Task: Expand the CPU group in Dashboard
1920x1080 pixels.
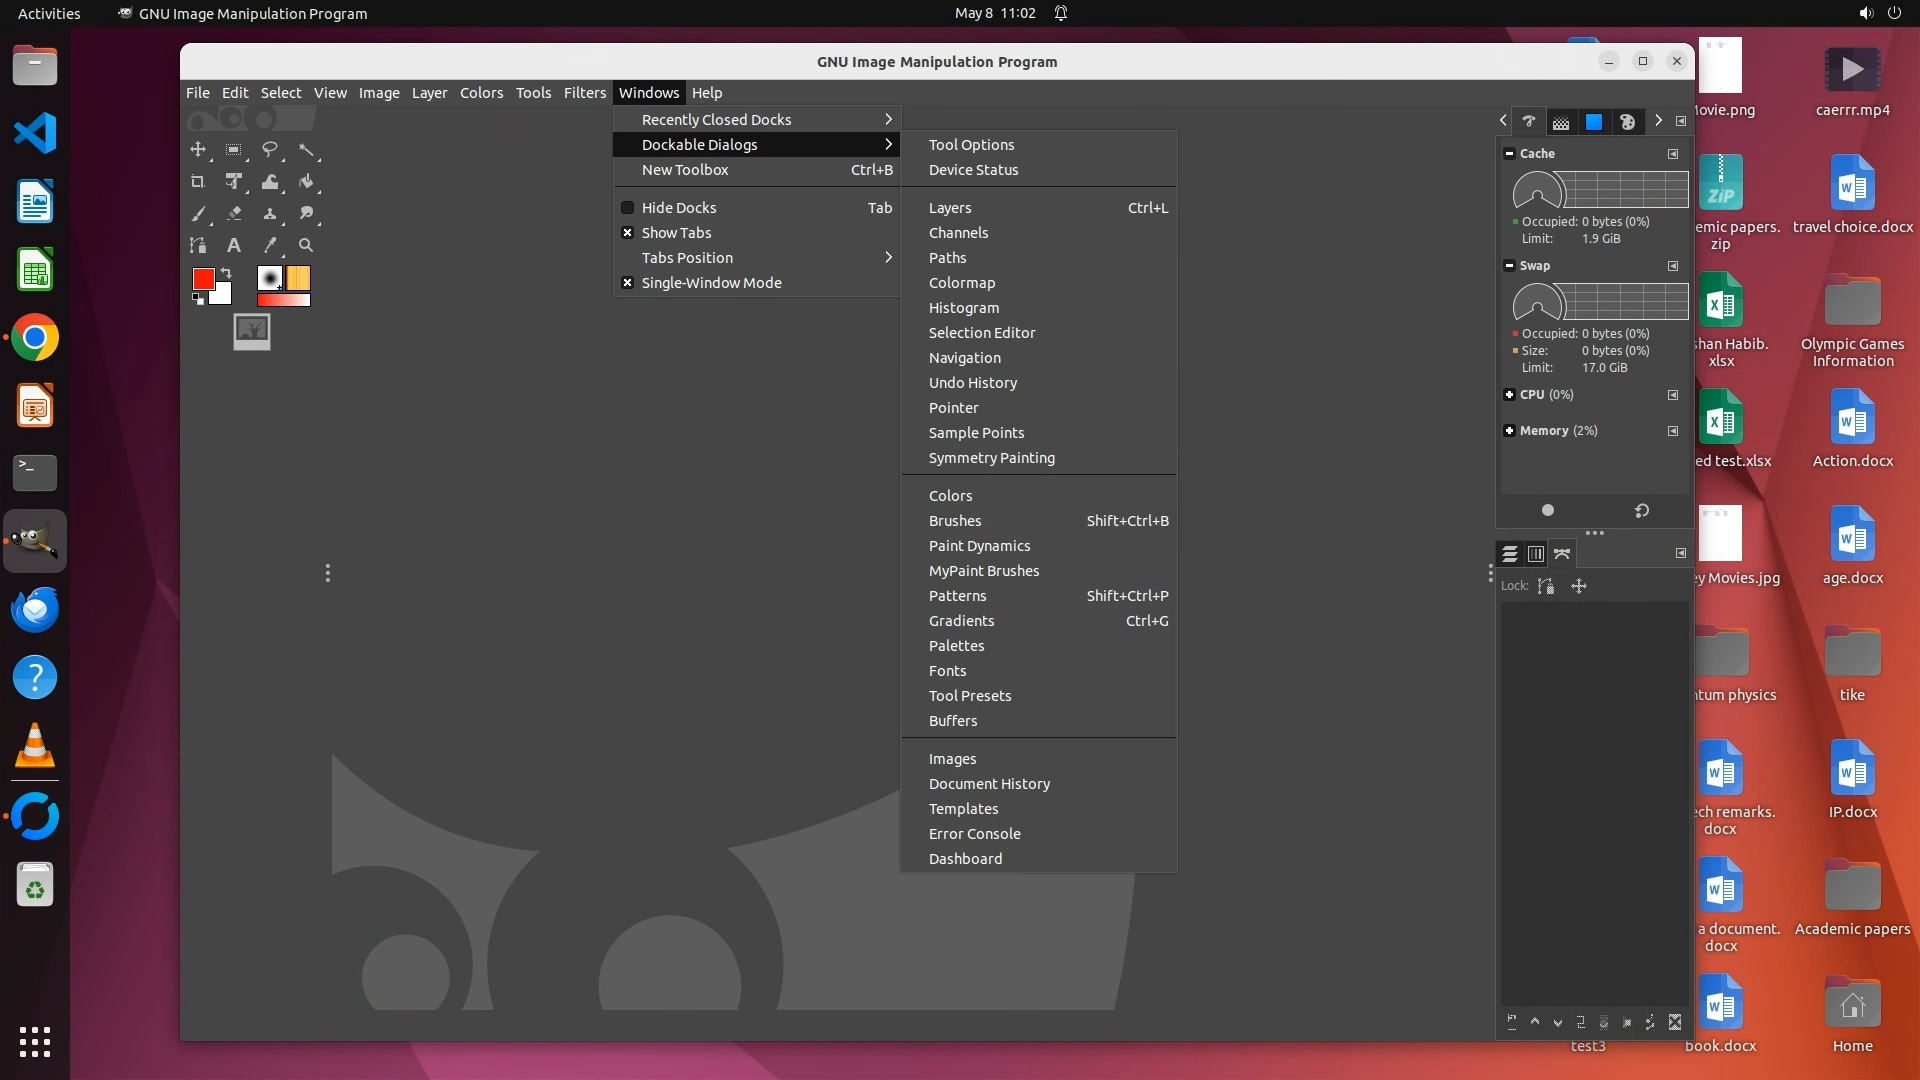Action: 1509,395
